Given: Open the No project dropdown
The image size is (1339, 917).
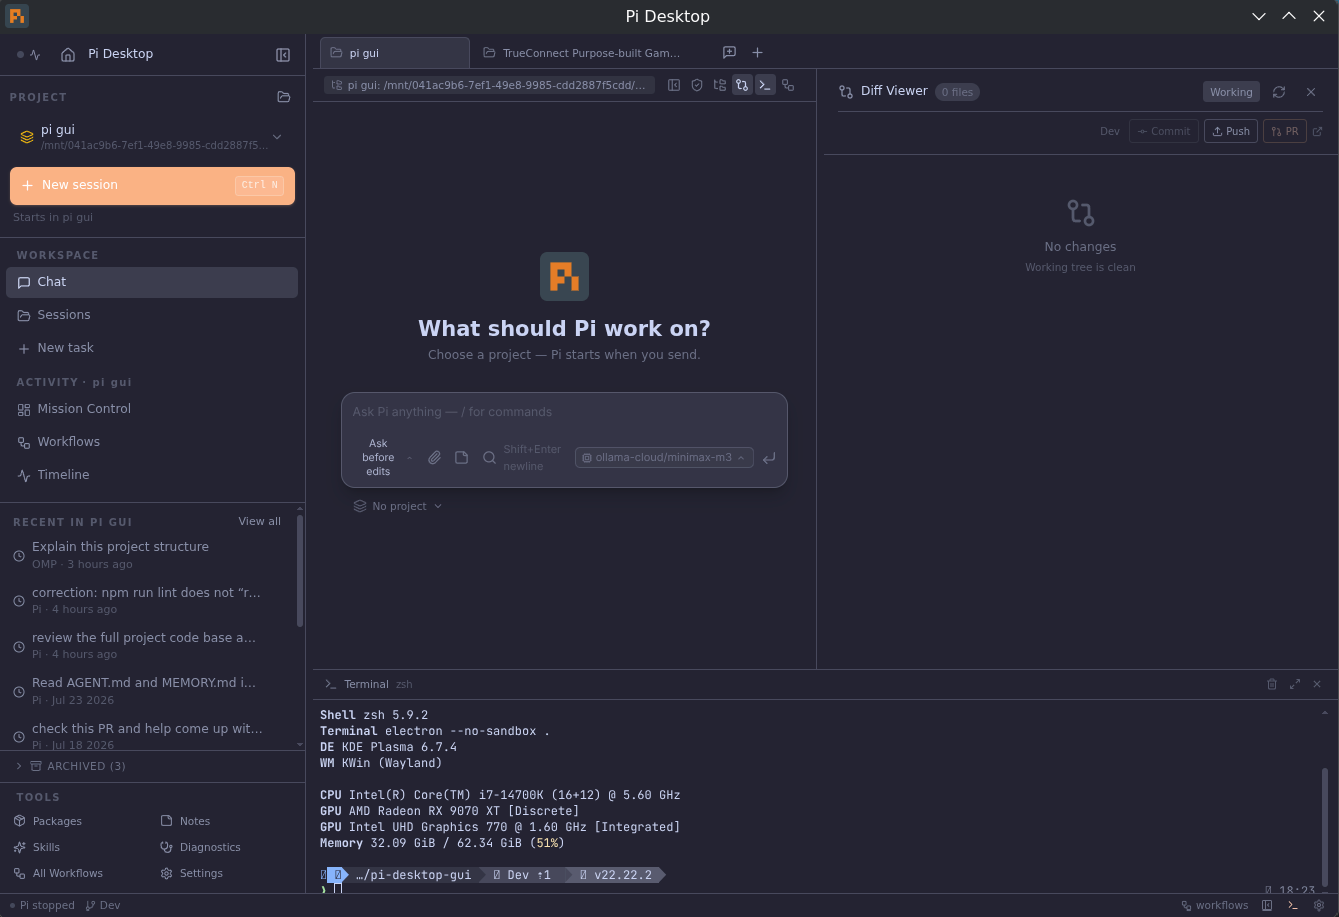Looking at the screenshot, I should (x=397, y=506).
